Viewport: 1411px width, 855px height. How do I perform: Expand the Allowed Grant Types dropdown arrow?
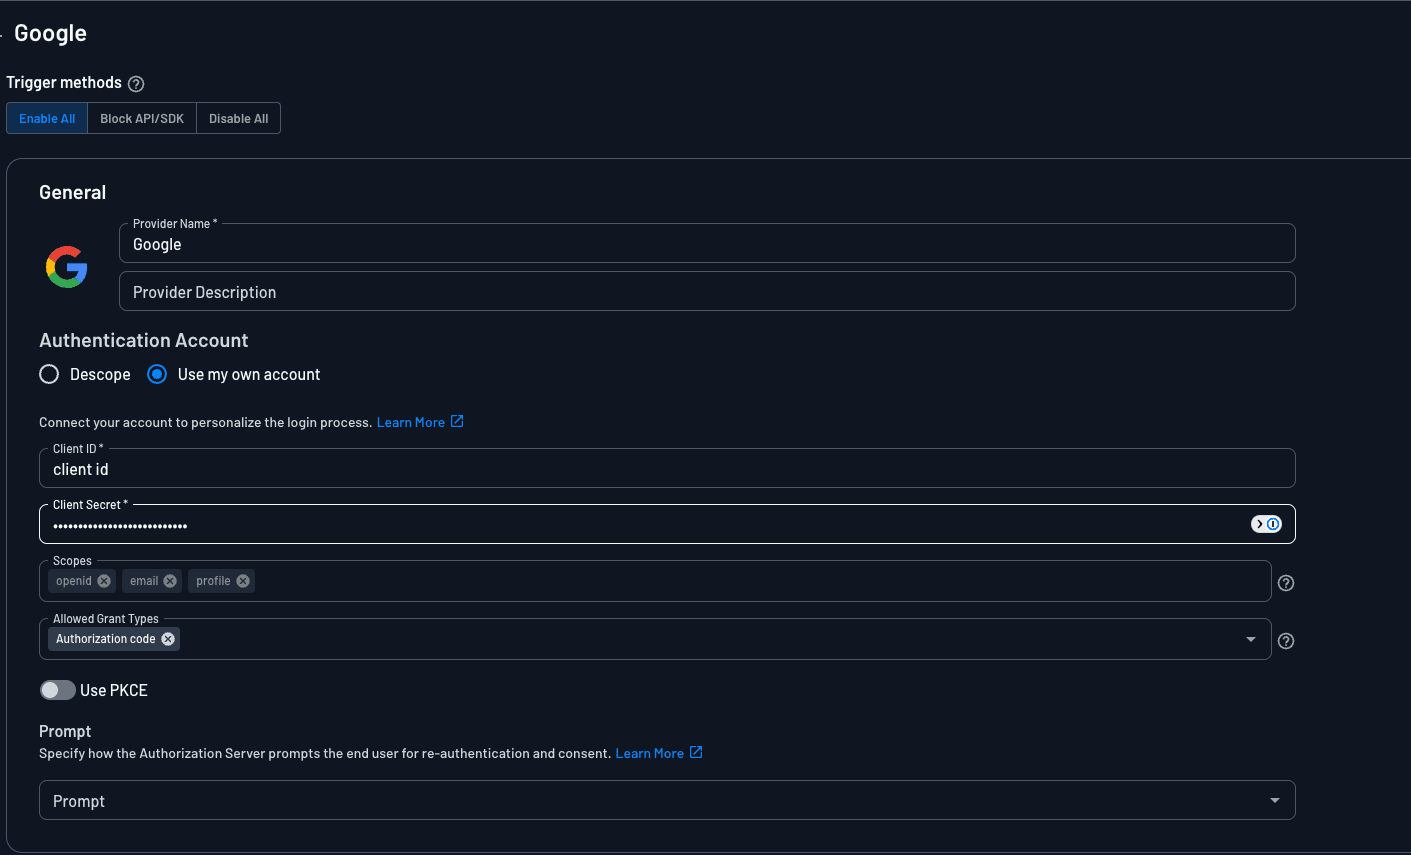pyautogui.click(x=1251, y=640)
